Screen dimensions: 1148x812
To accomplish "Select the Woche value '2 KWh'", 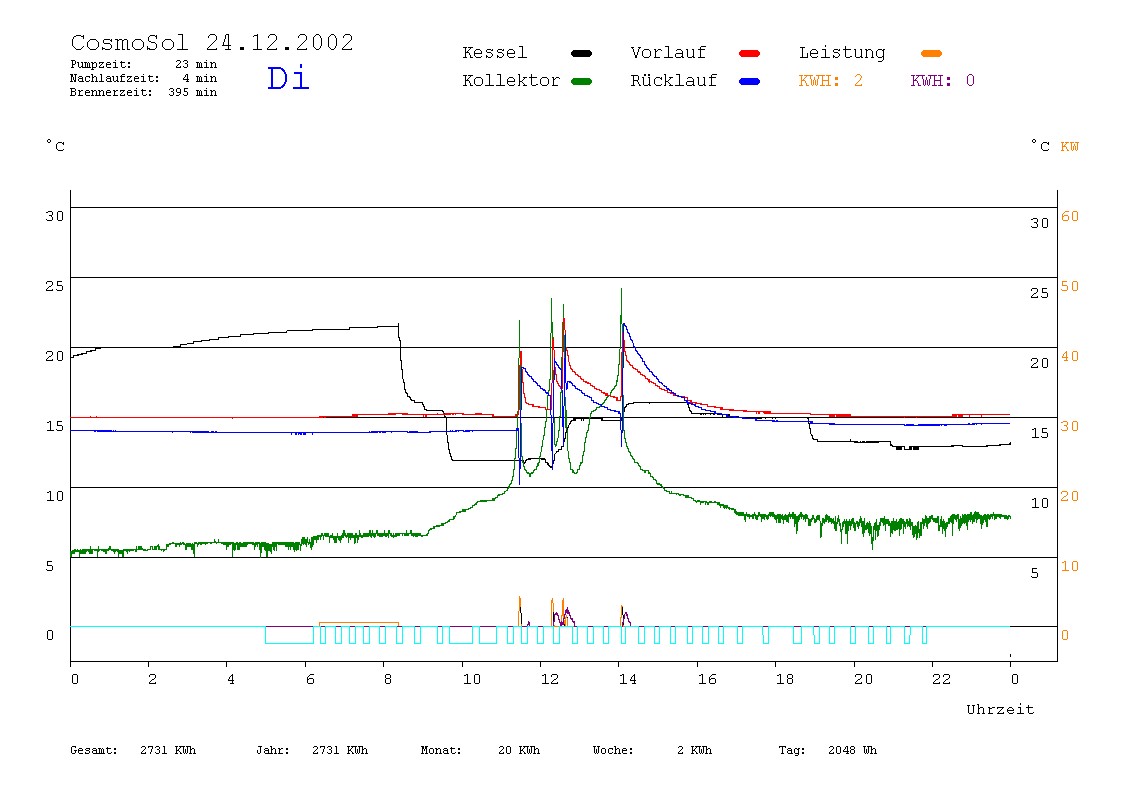I will pyautogui.click(x=695, y=750).
